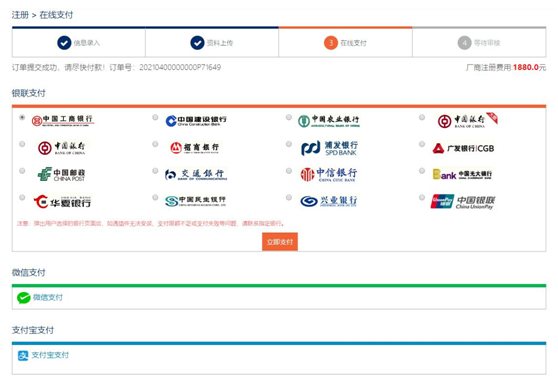Go to step 1 信息录入 tab
This screenshot has width=558, height=391.
click(x=79, y=43)
